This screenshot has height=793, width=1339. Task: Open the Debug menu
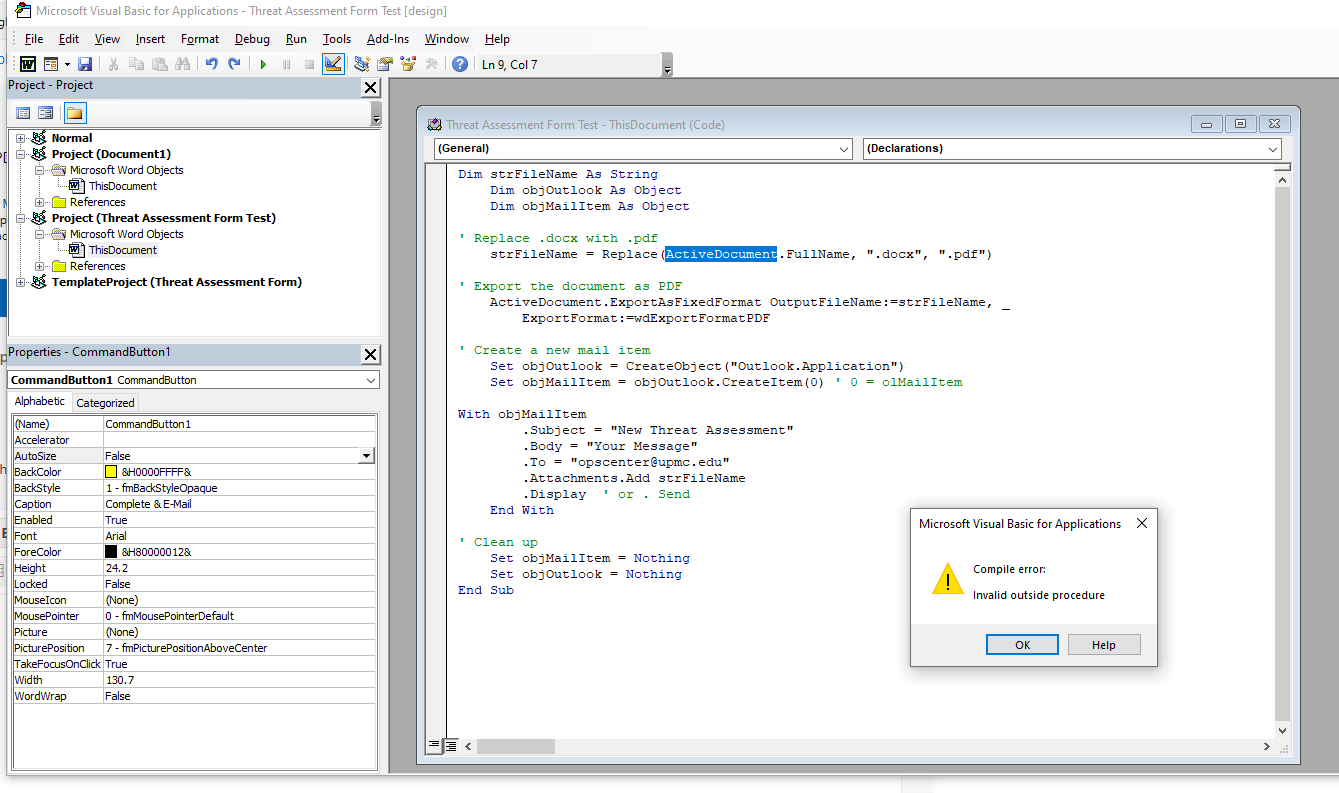(x=252, y=39)
